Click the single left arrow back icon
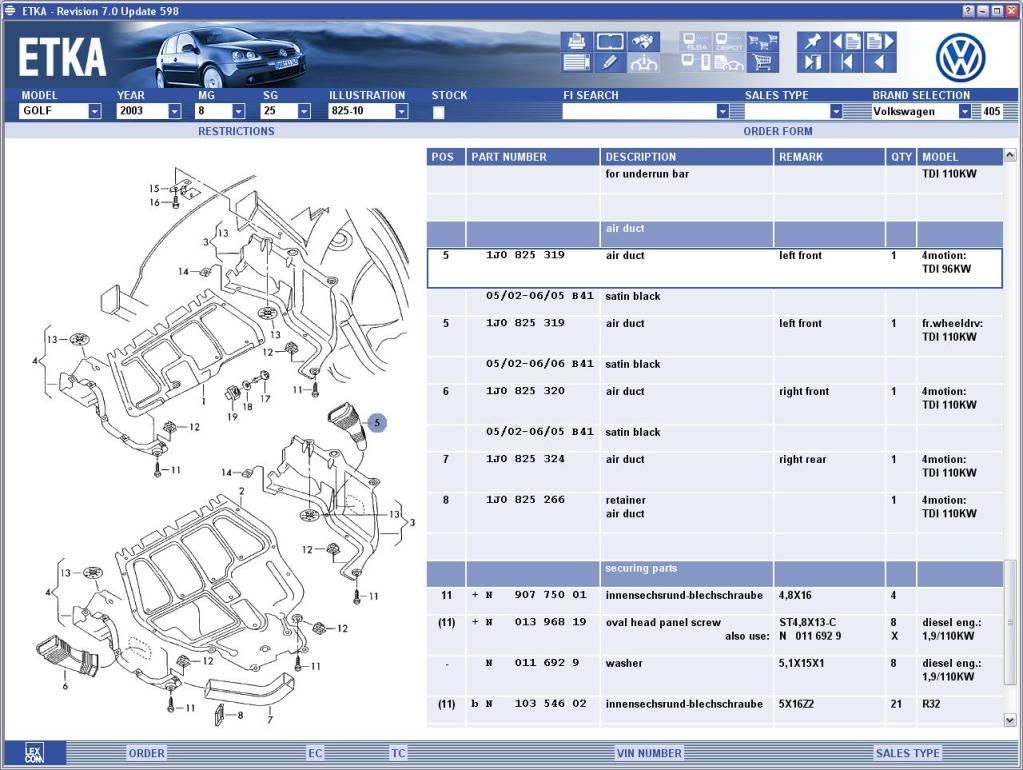This screenshot has width=1023, height=770. [879, 63]
